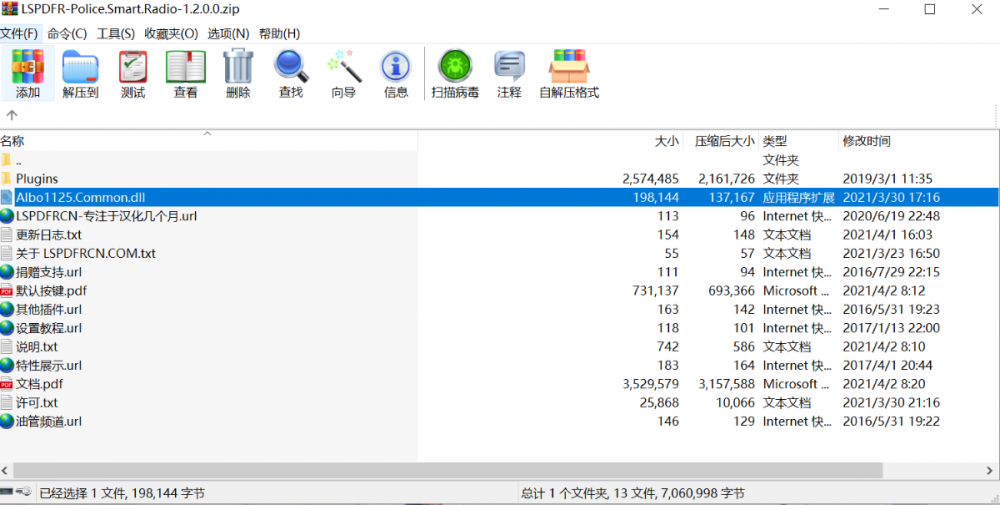Click the 应用程序扩展 type cell
Viewport: 1000px width, 505px height.
797,197
